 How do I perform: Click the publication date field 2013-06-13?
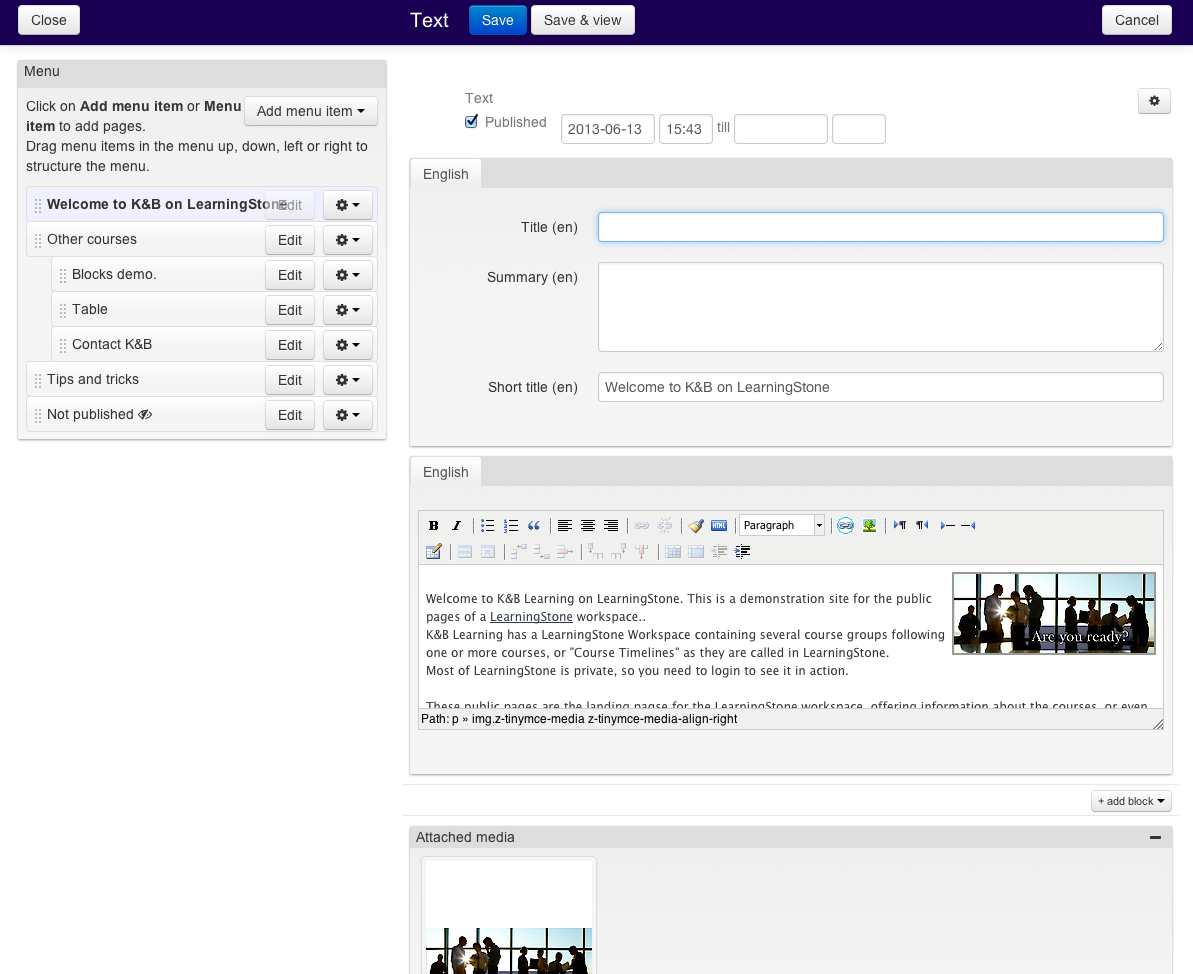[607, 129]
